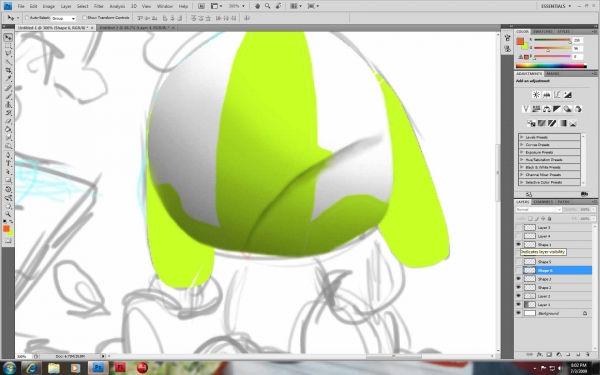Viewport: 600px width, 375px height.
Task: Click the Add layer style fx icon
Action: [540, 355]
